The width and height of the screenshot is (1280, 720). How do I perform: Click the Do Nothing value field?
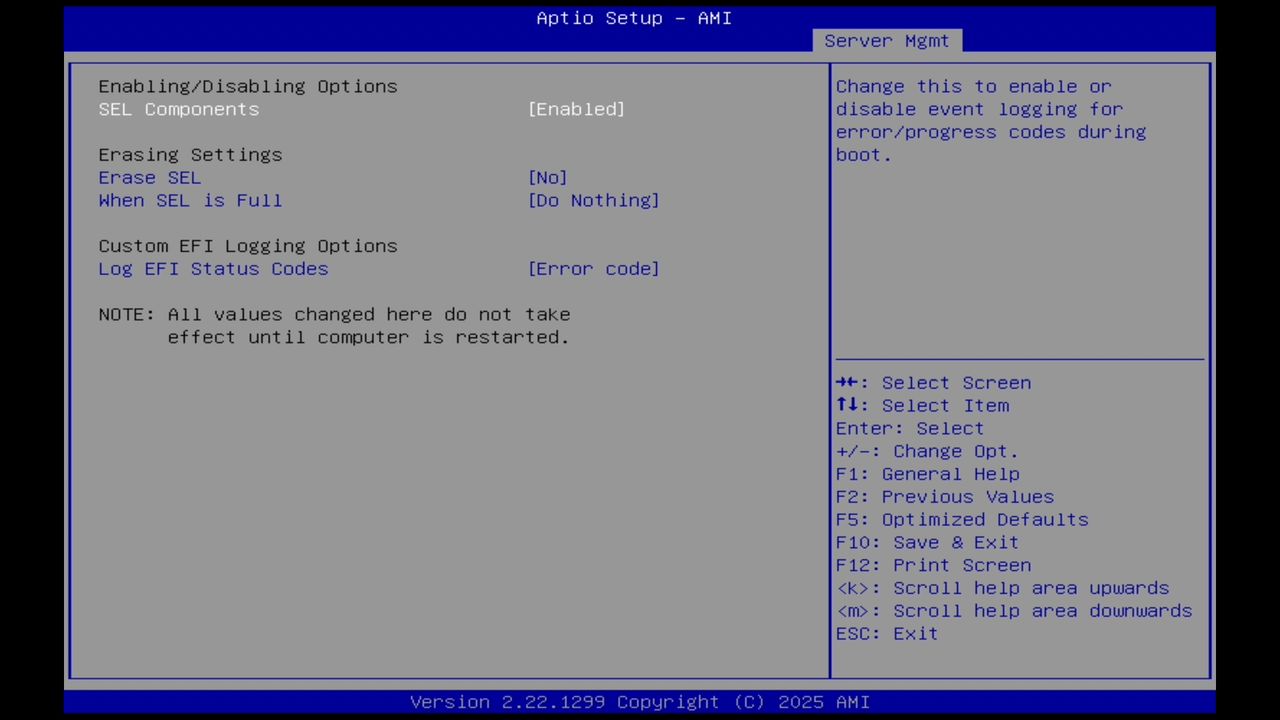tap(594, 200)
